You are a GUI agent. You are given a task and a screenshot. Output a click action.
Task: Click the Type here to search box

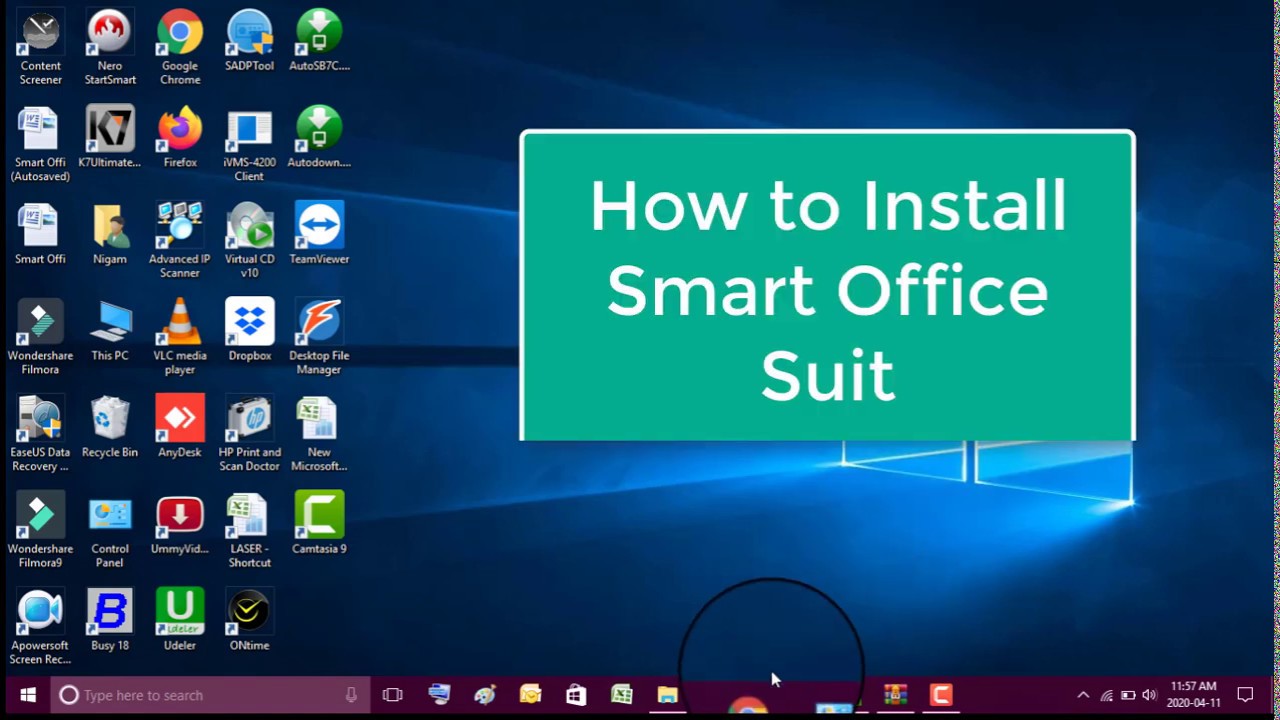[x=210, y=695]
